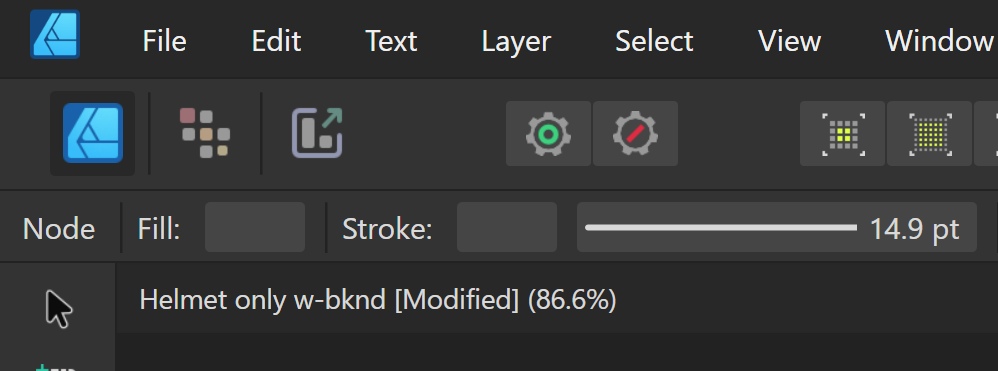Open the File menu
This screenshot has height=371, width=998.
pos(164,41)
